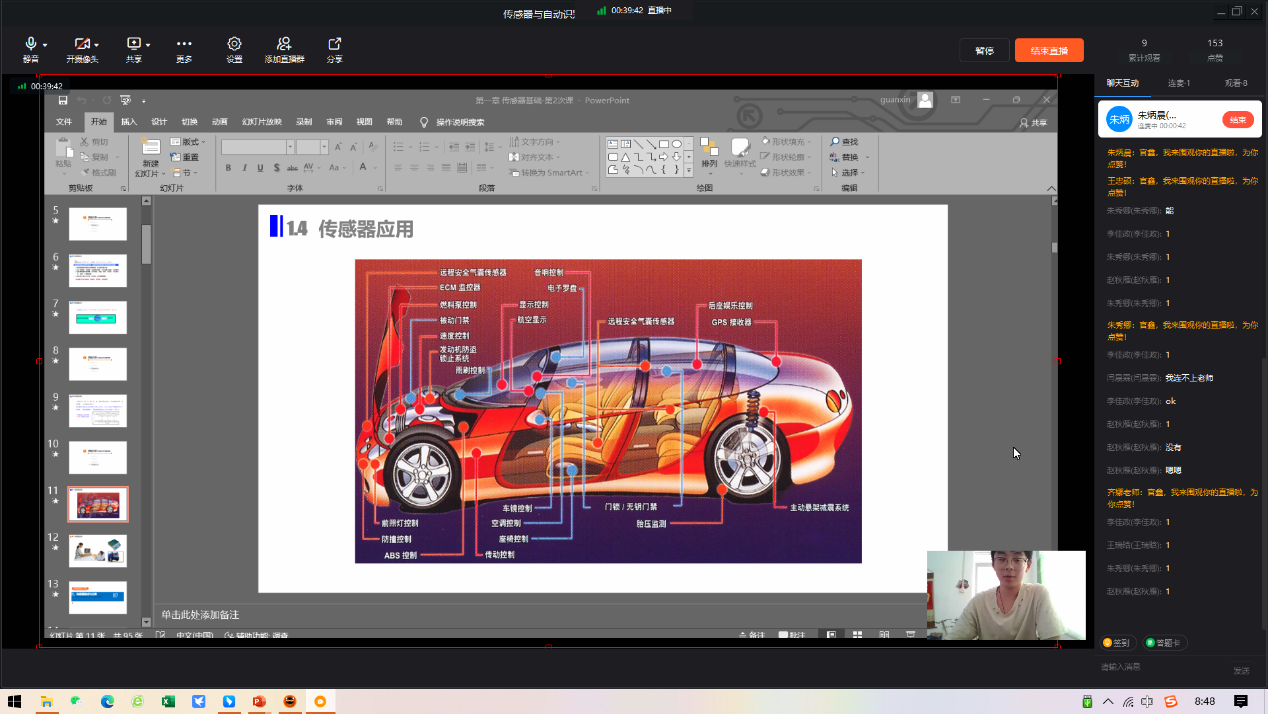
Task: Open the sign-in (签到) feature
Action: pyautogui.click(x=1116, y=643)
